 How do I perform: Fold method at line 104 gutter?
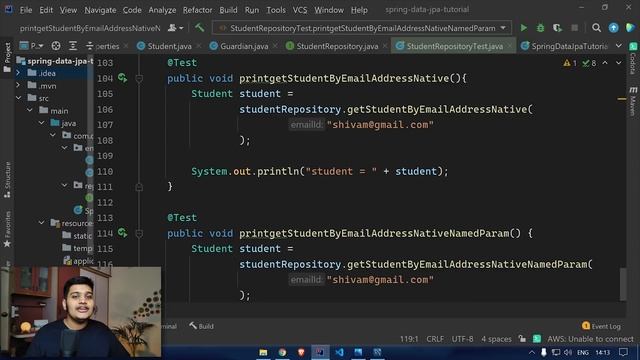pyautogui.click(x=139, y=78)
